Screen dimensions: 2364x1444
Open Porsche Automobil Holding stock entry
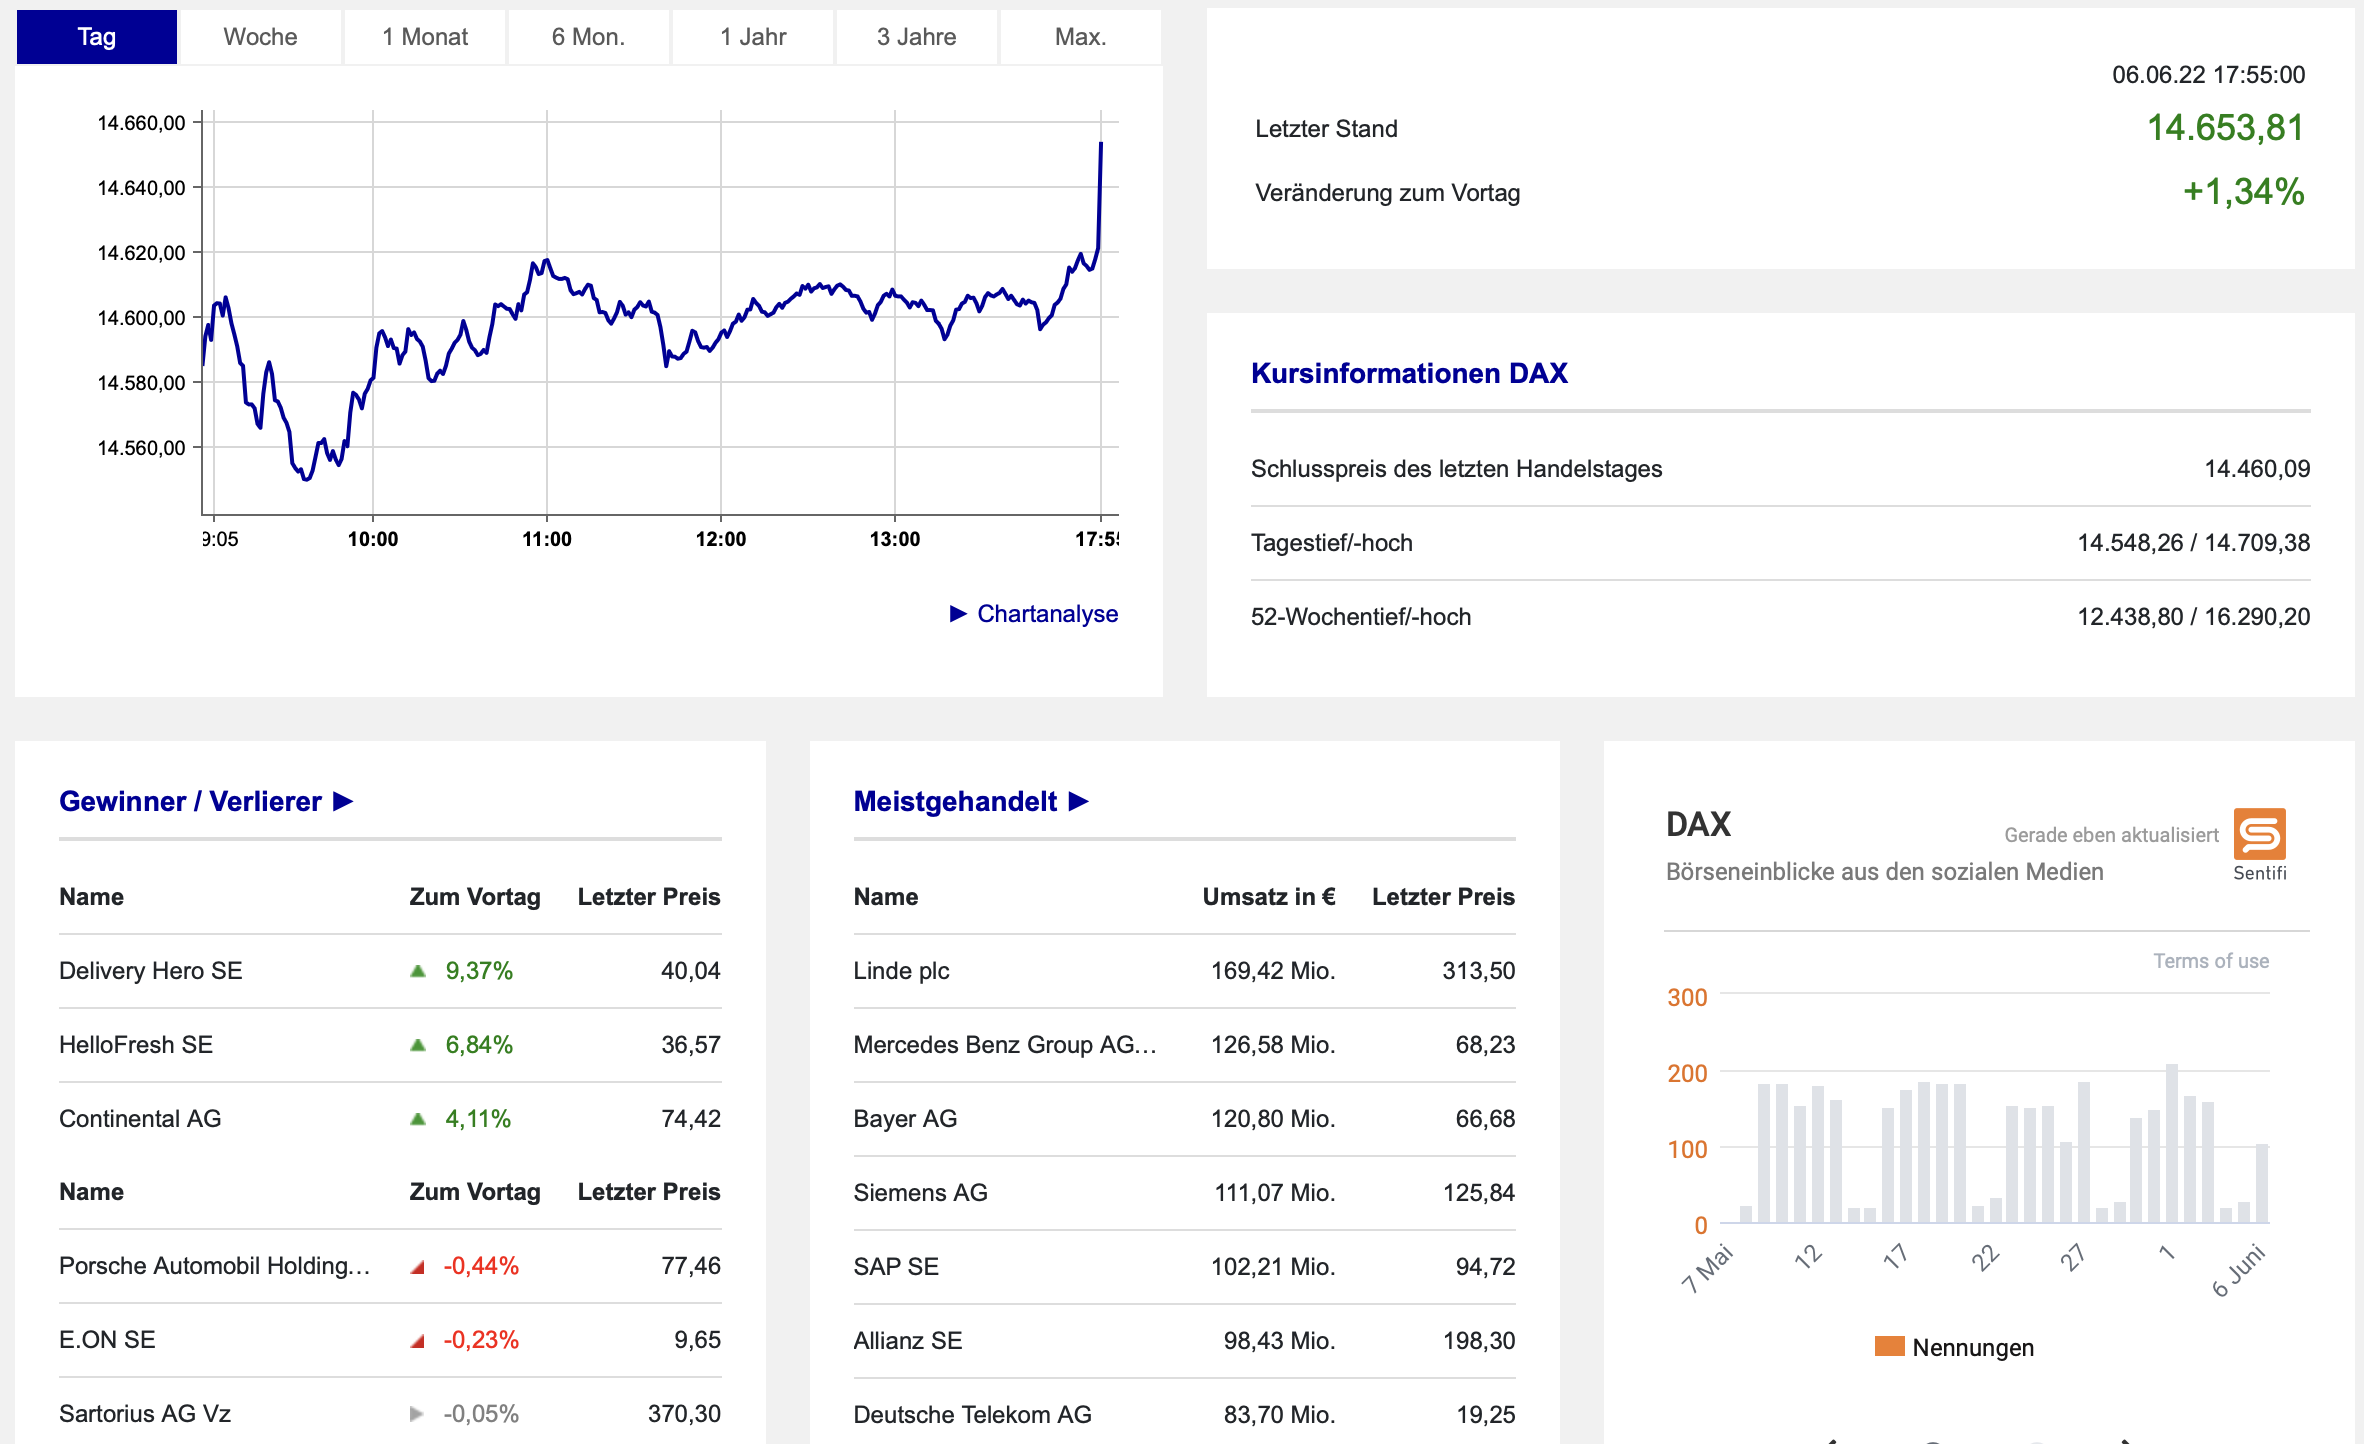[x=215, y=1266]
